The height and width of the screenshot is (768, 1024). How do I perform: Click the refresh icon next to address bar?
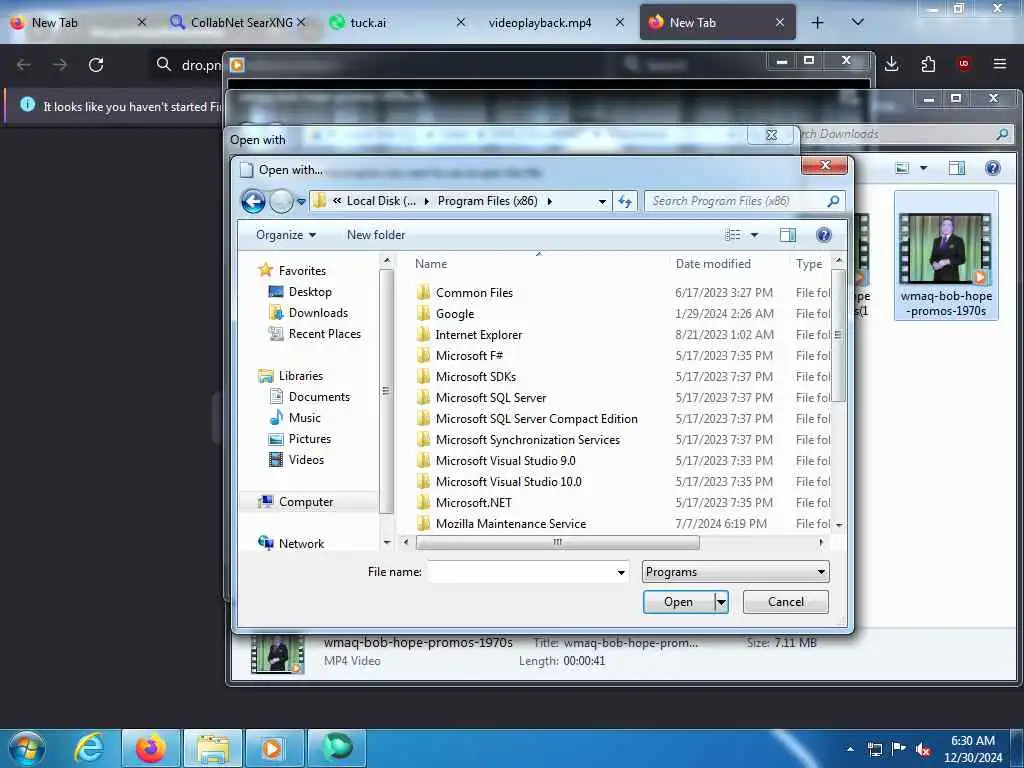tap(625, 201)
